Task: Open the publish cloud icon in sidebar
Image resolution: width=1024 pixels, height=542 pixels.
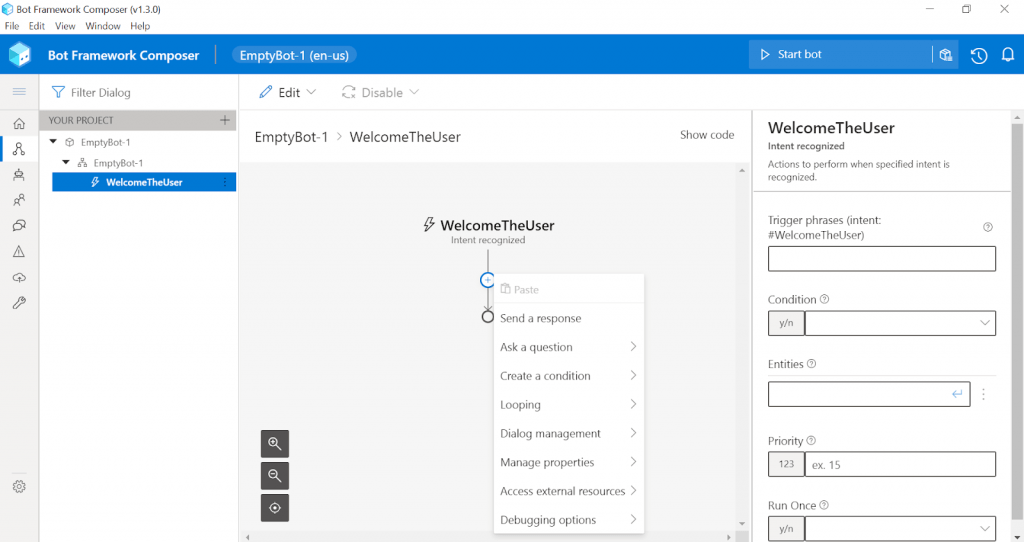Action: tap(19, 277)
